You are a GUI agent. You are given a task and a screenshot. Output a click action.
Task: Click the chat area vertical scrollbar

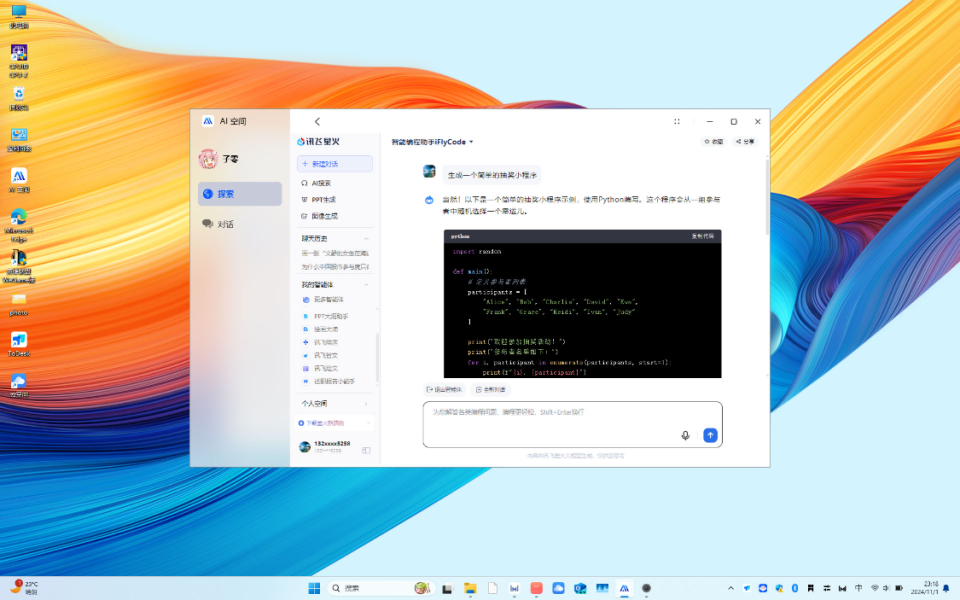pyautogui.click(x=767, y=197)
